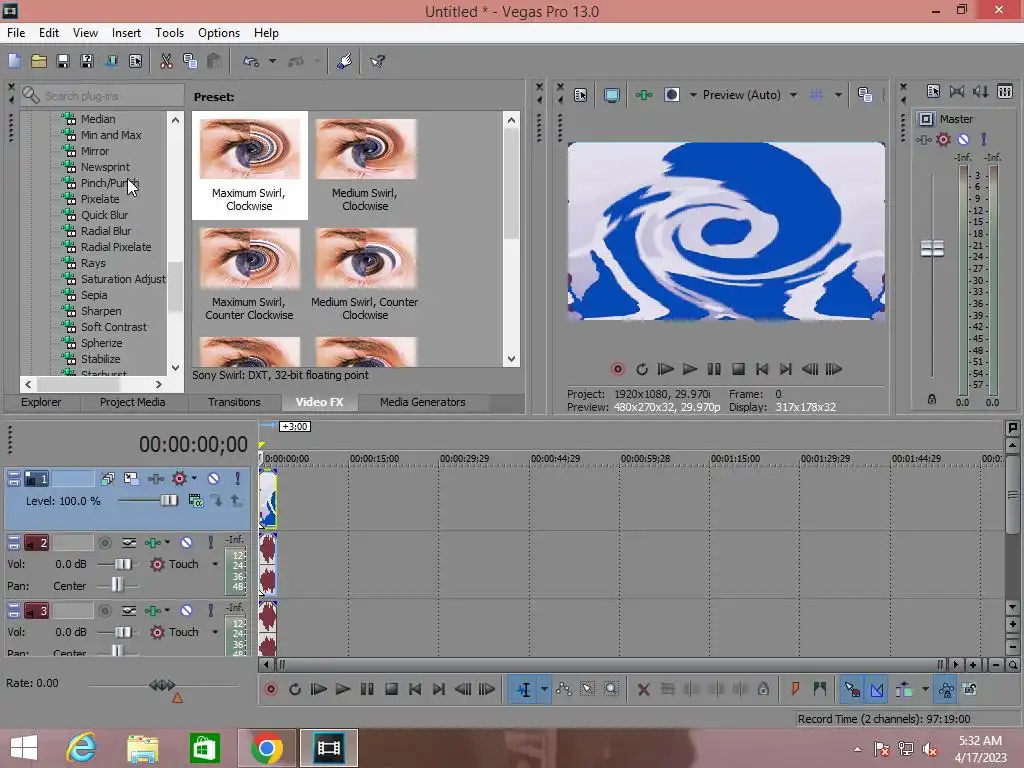This screenshot has height=768, width=1024.
Task: Toggle Split Screen View in preview toolbar
Action: [672, 95]
